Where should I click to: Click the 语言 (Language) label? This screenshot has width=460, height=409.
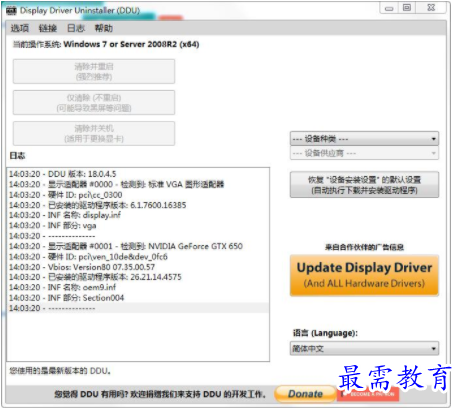pos(325,333)
